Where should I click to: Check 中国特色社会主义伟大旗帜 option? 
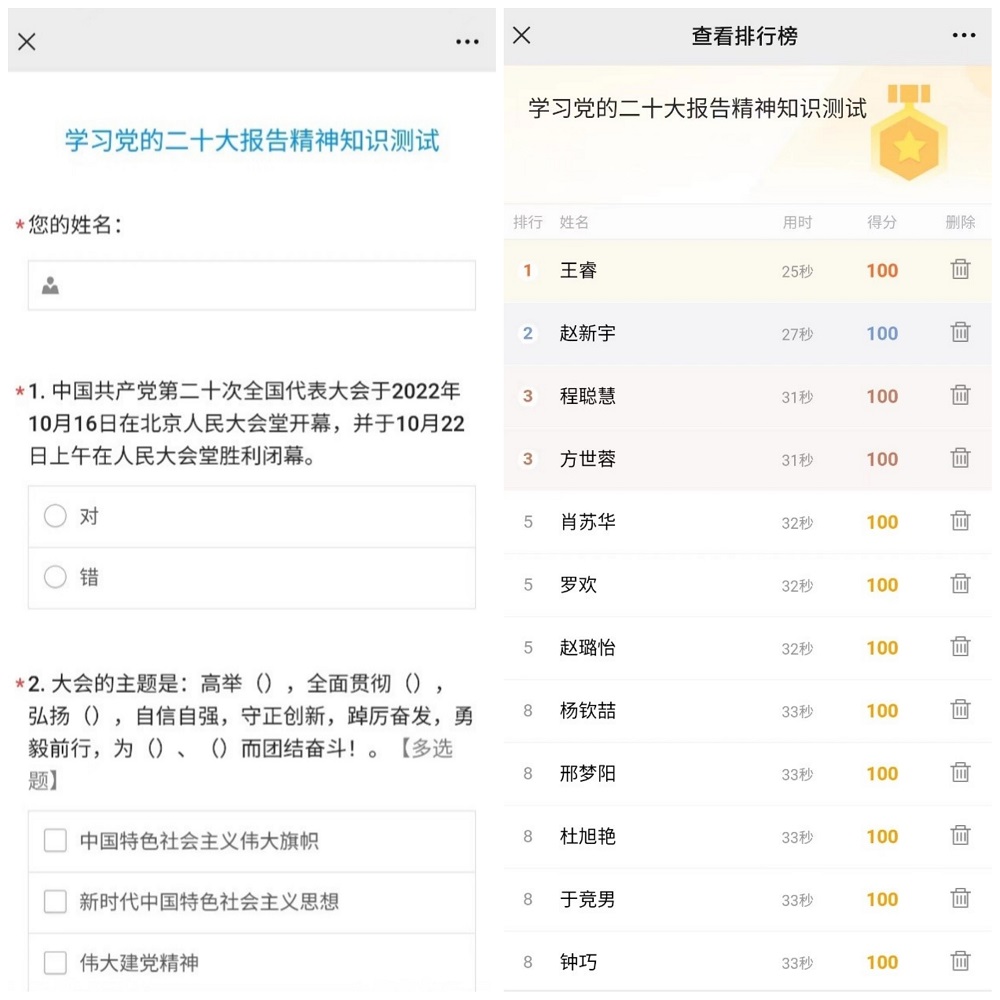(56, 841)
